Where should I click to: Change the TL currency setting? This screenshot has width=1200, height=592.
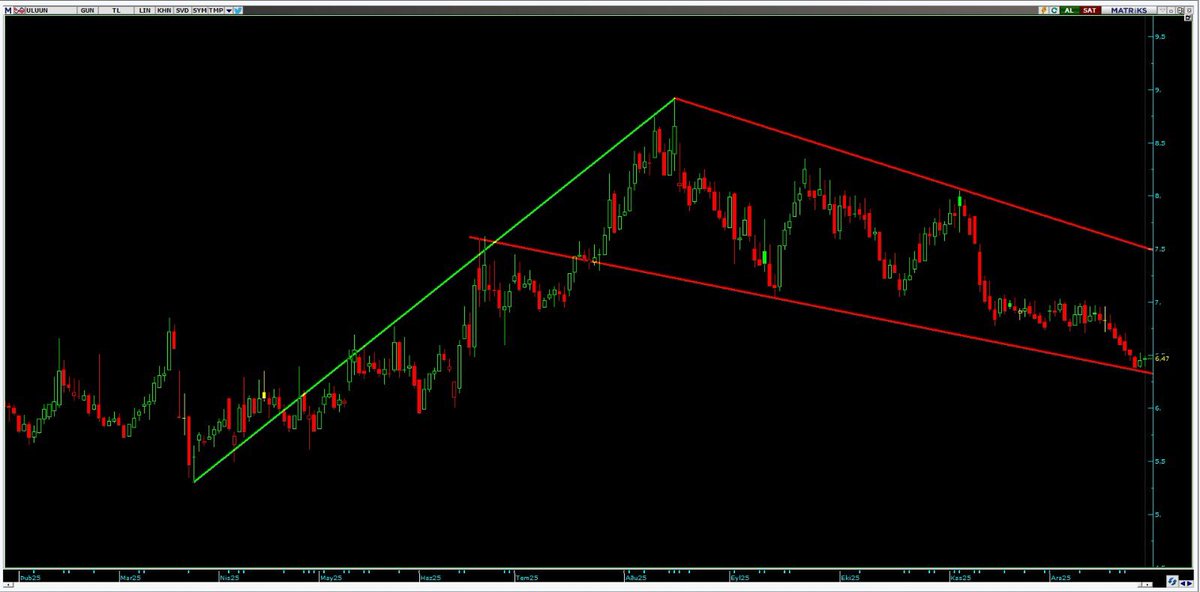[x=116, y=10]
